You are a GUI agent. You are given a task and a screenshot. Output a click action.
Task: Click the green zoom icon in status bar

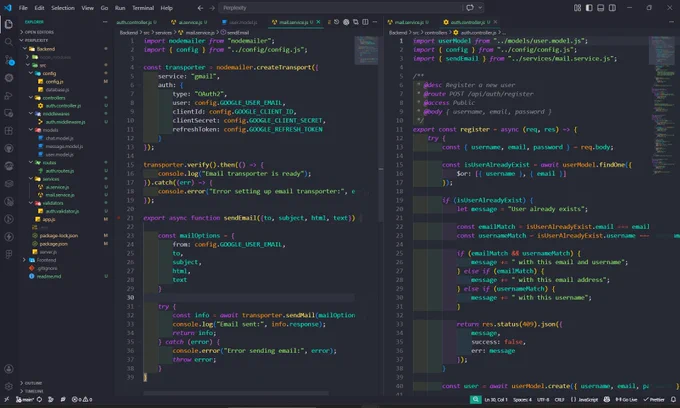point(475,399)
